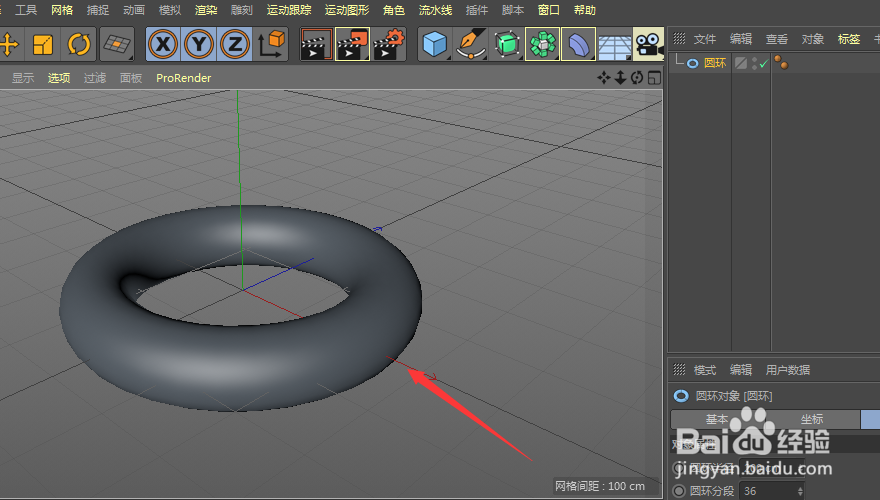Open the 模拟 menu
The width and height of the screenshot is (880, 500).
click(169, 10)
